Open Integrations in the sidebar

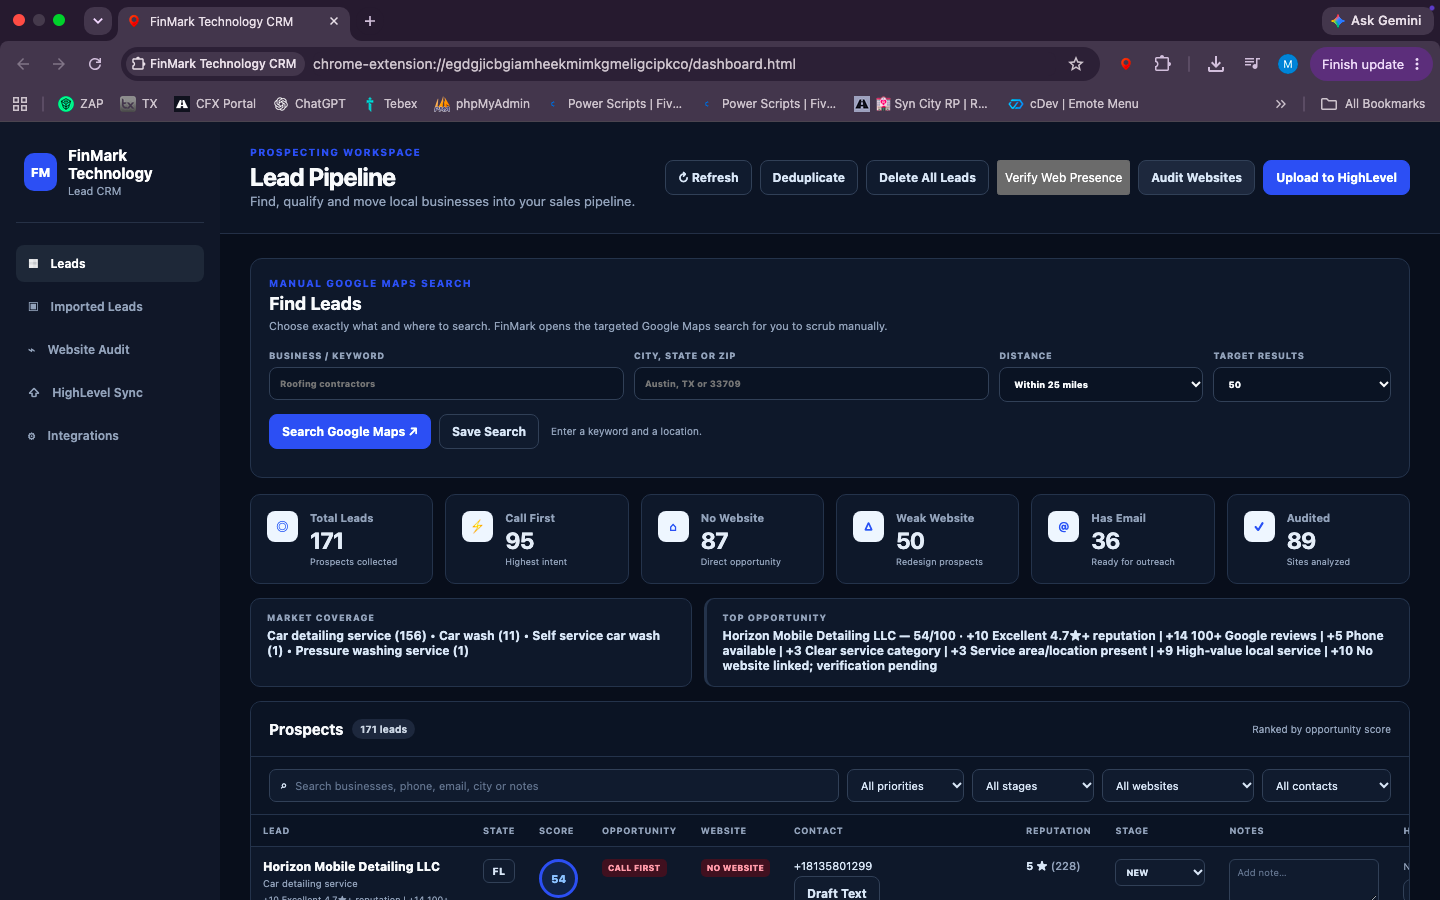point(110,436)
